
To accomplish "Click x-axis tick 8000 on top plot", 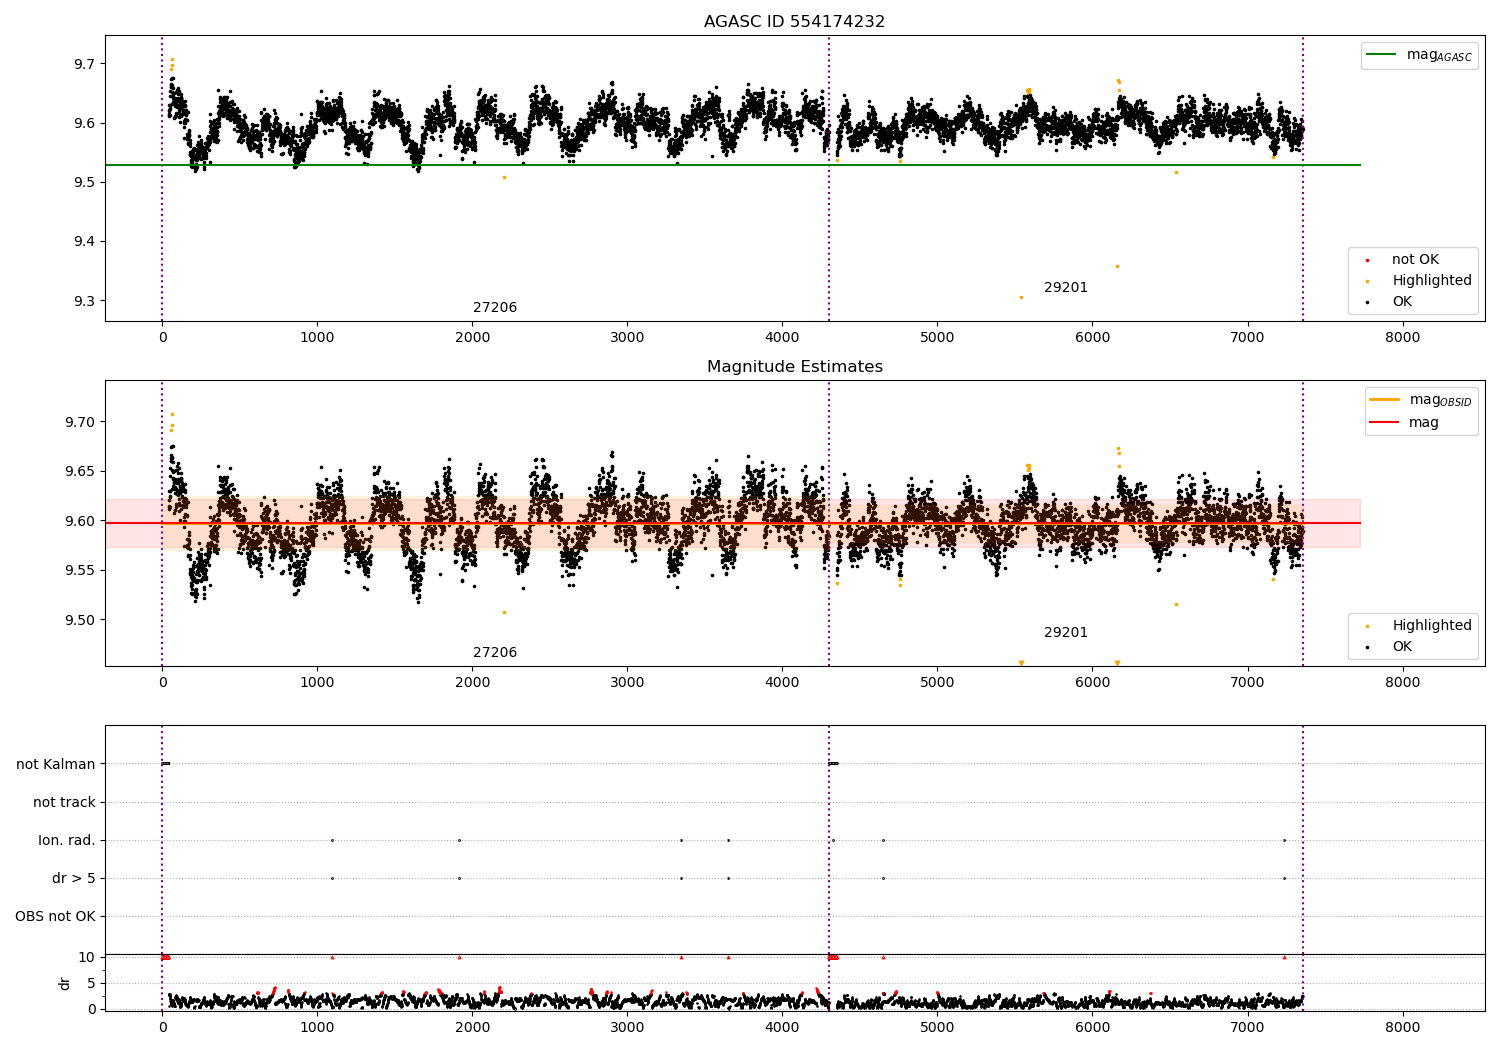I will click(1402, 338).
